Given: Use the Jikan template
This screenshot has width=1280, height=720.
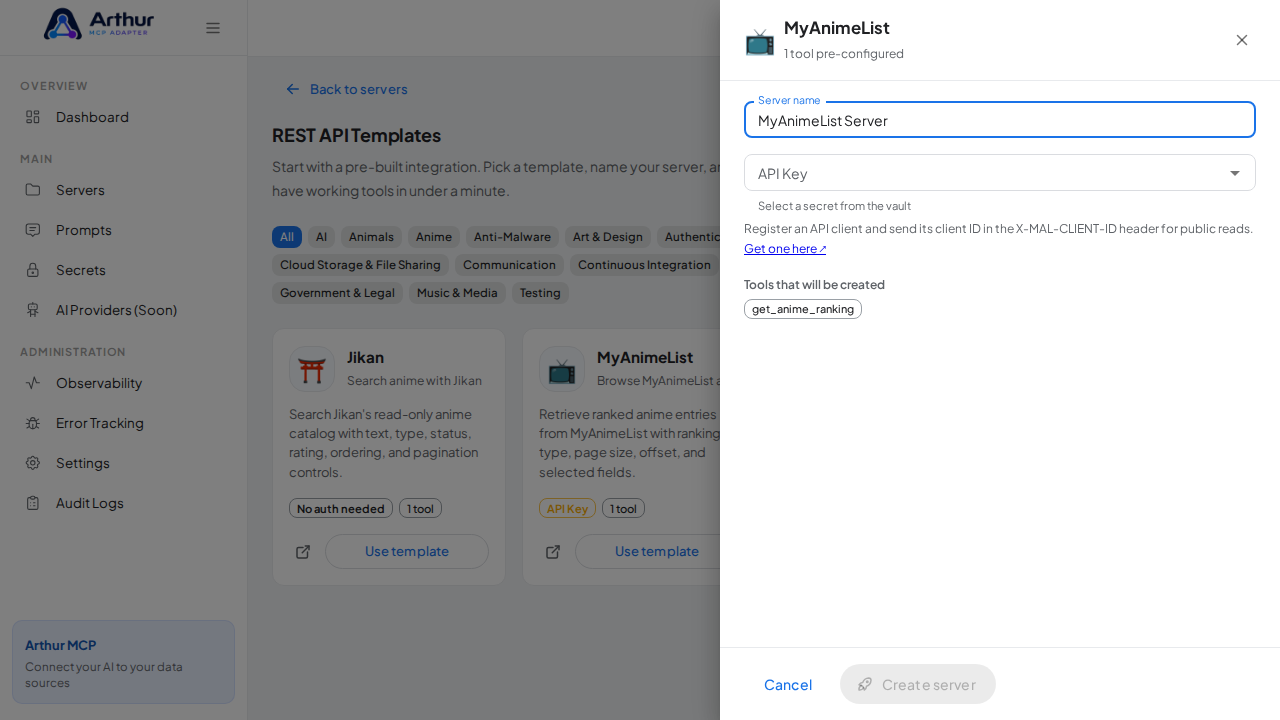Looking at the screenshot, I should (x=407, y=552).
